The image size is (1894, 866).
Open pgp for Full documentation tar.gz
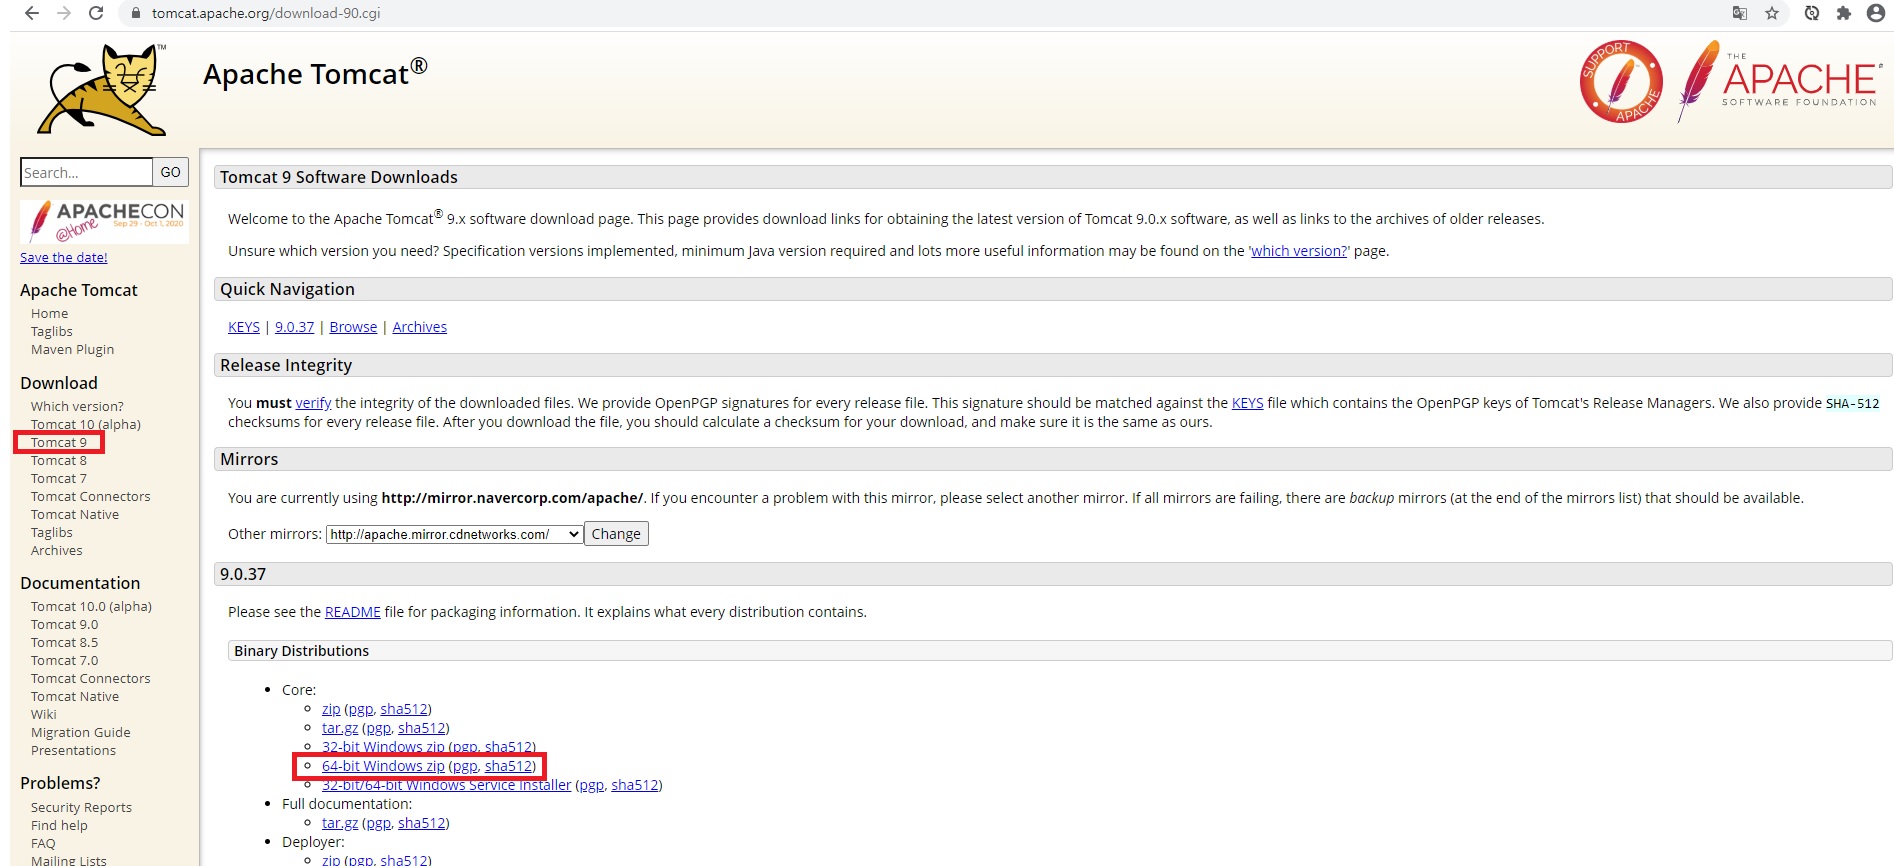(x=378, y=823)
